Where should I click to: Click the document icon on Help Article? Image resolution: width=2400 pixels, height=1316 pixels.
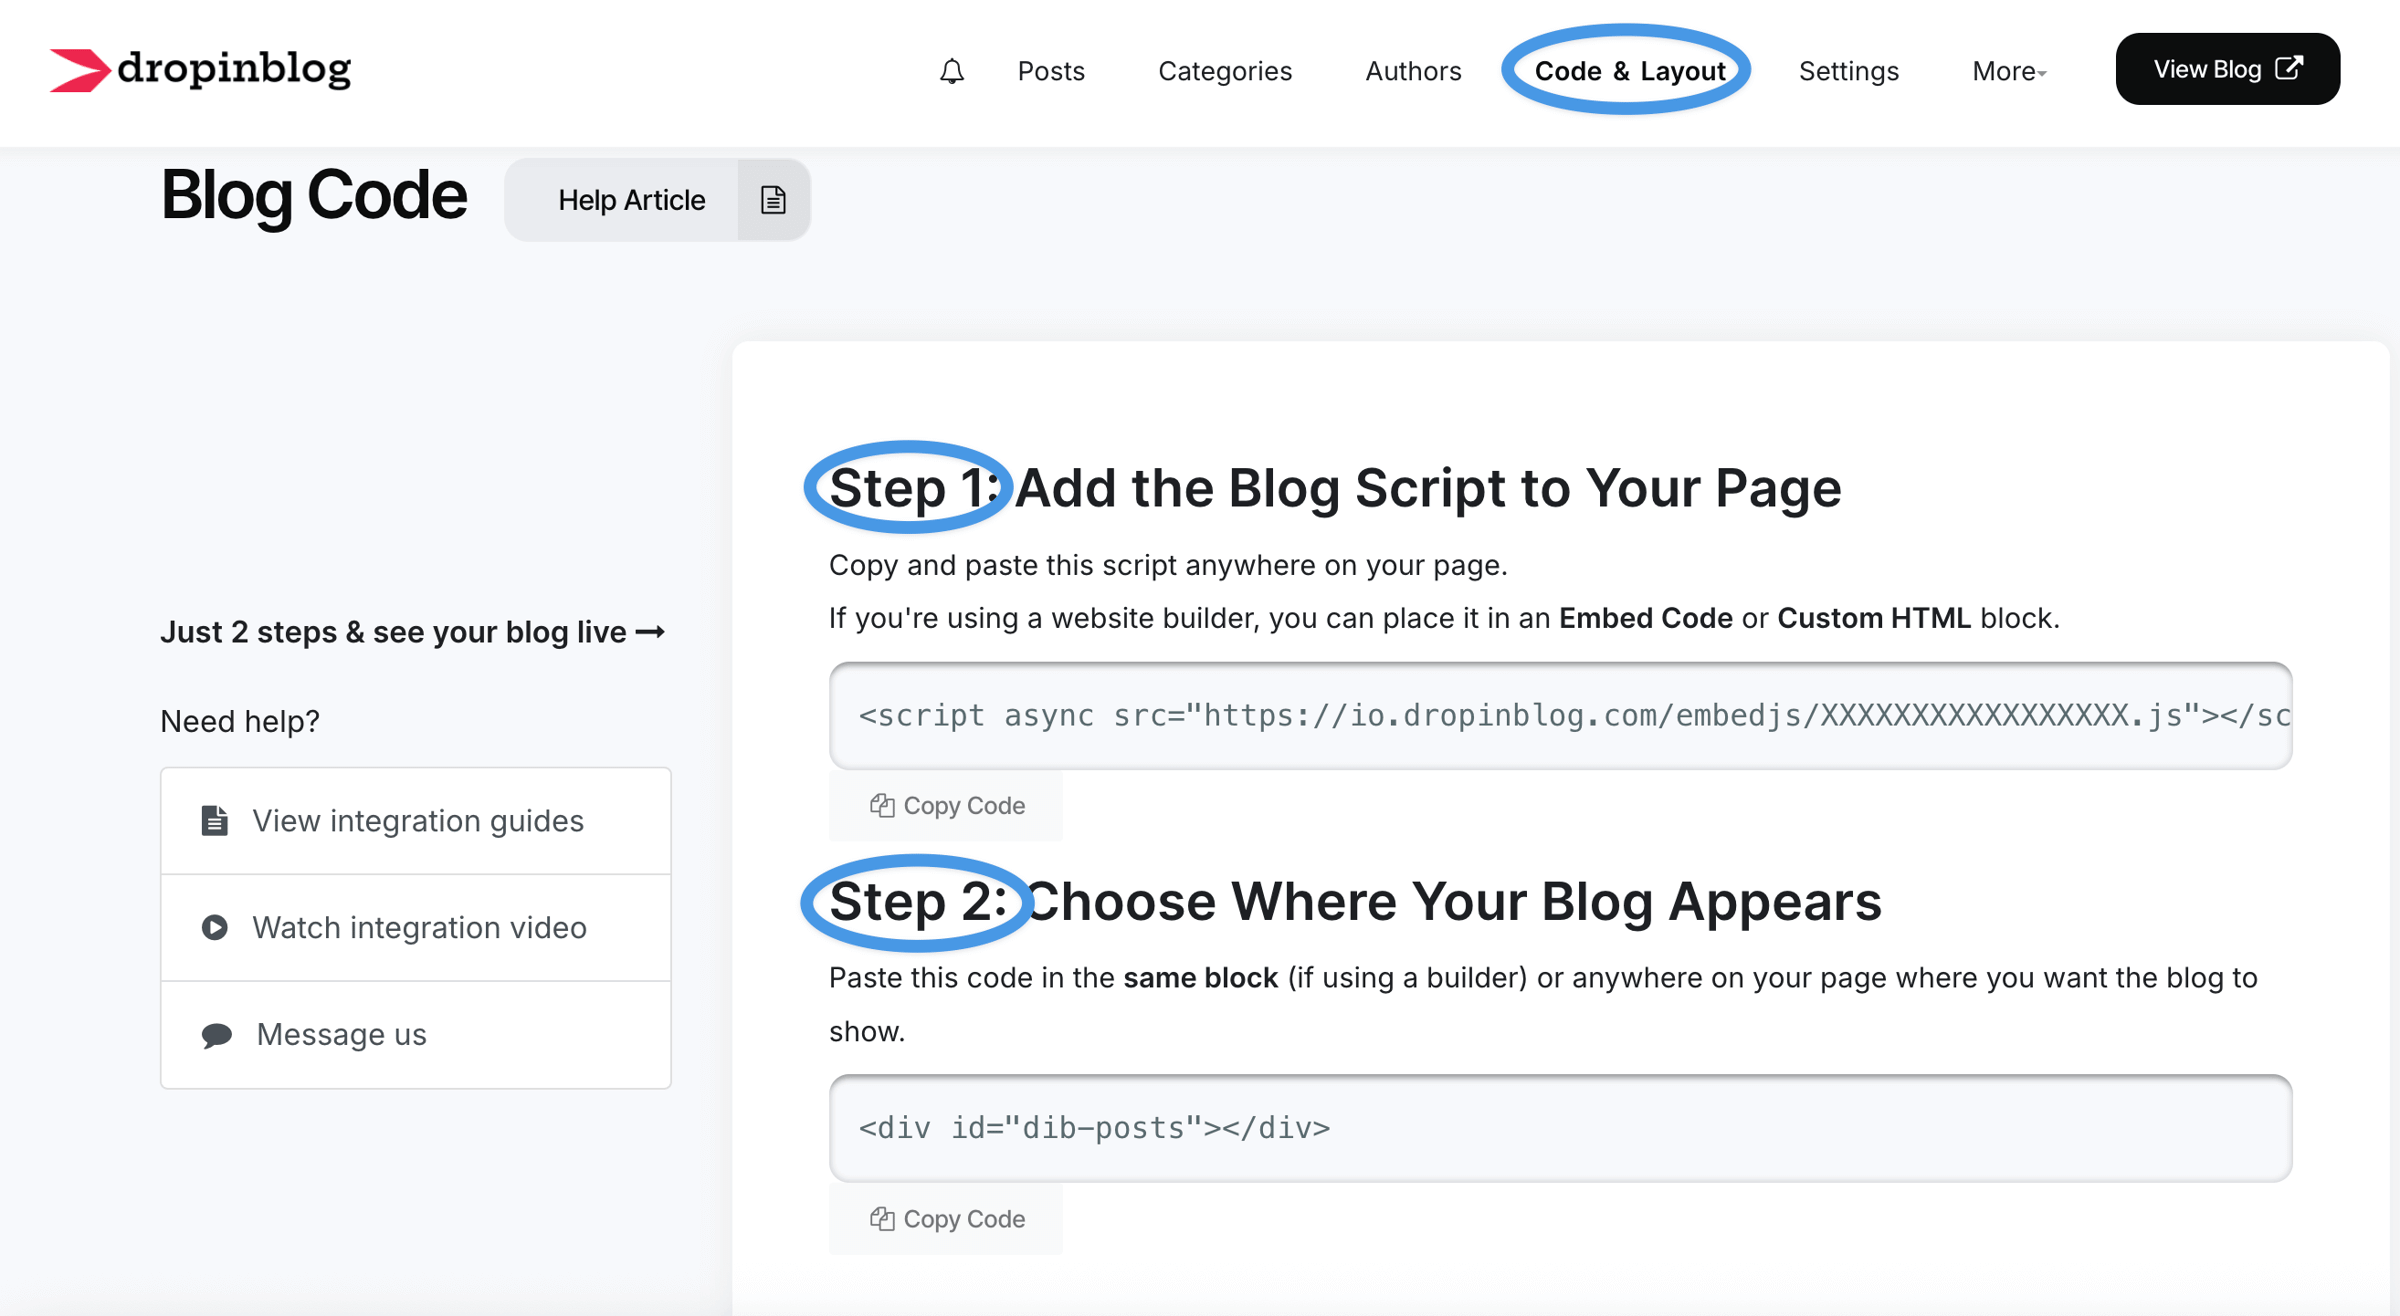[x=773, y=198]
